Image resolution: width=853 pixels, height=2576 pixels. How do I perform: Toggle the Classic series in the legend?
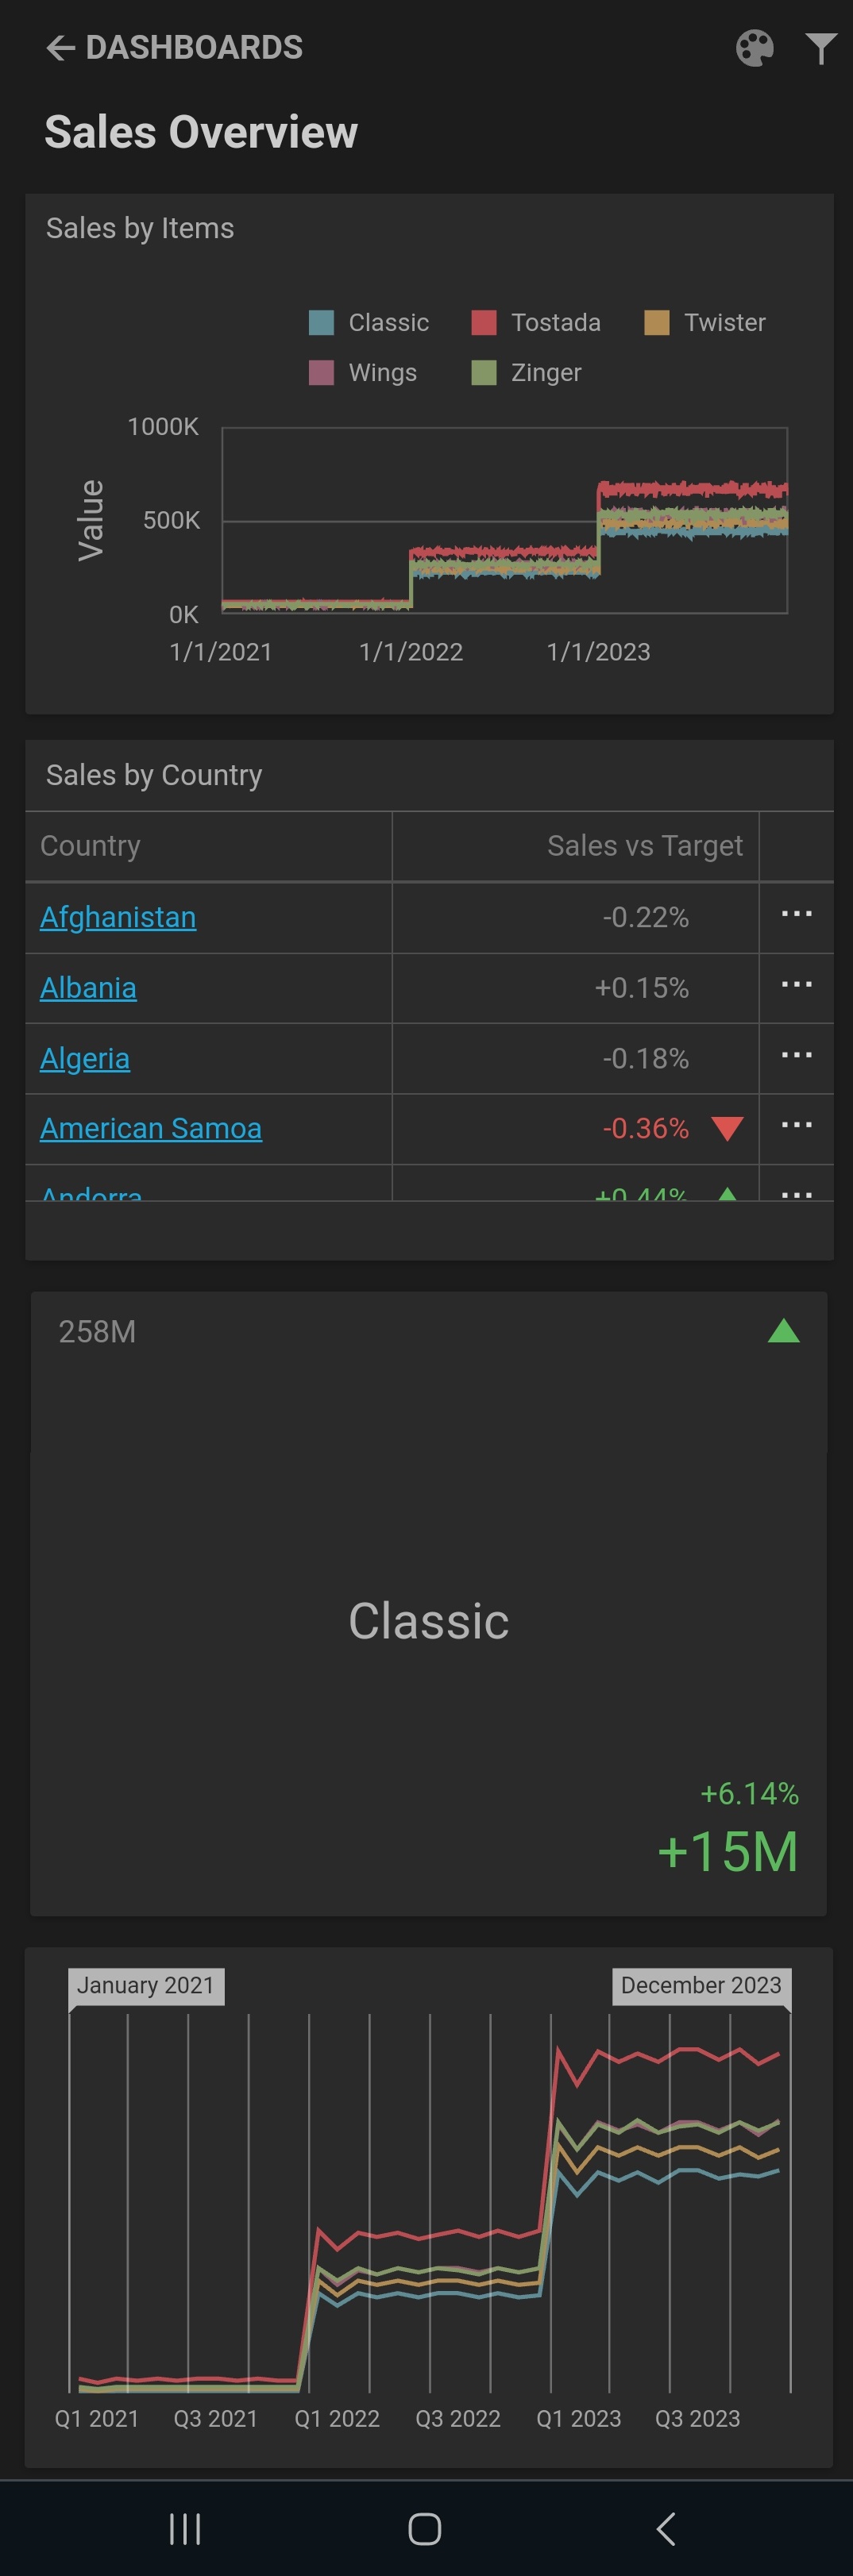click(370, 323)
